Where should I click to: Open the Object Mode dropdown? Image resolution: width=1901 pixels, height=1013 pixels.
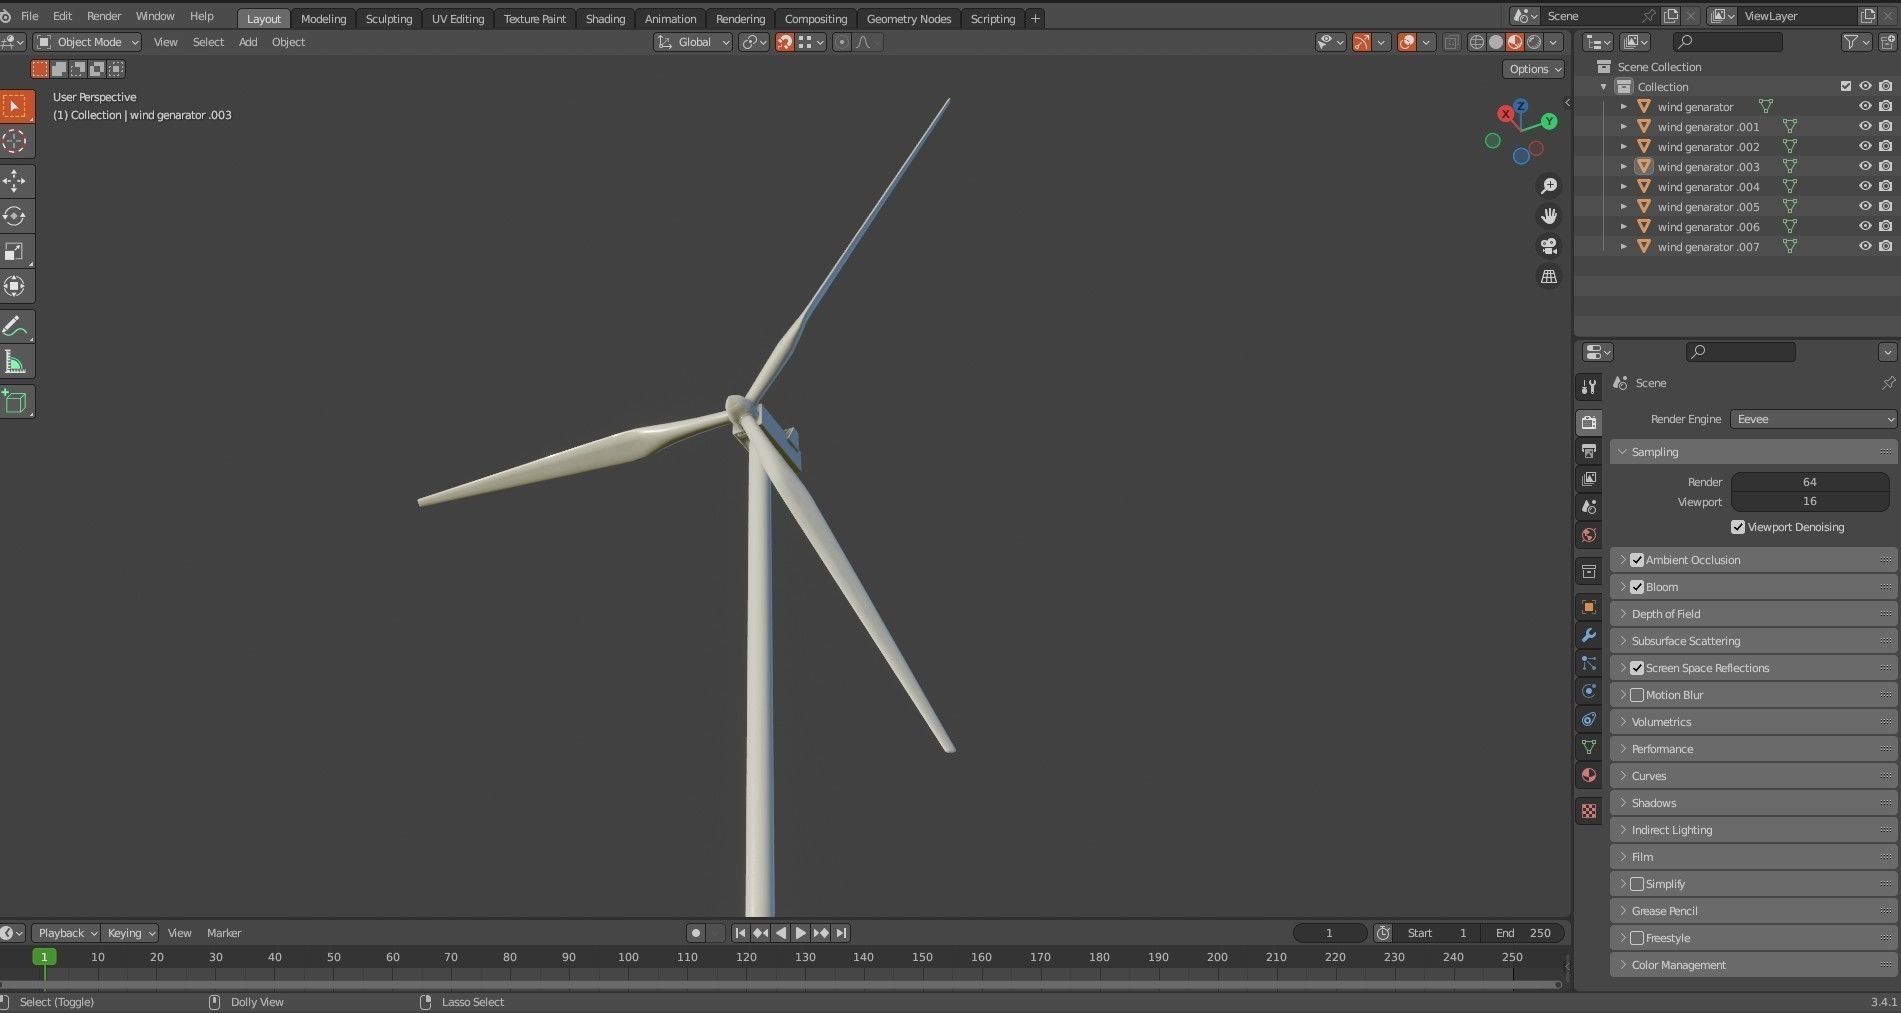pyautogui.click(x=88, y=42)
